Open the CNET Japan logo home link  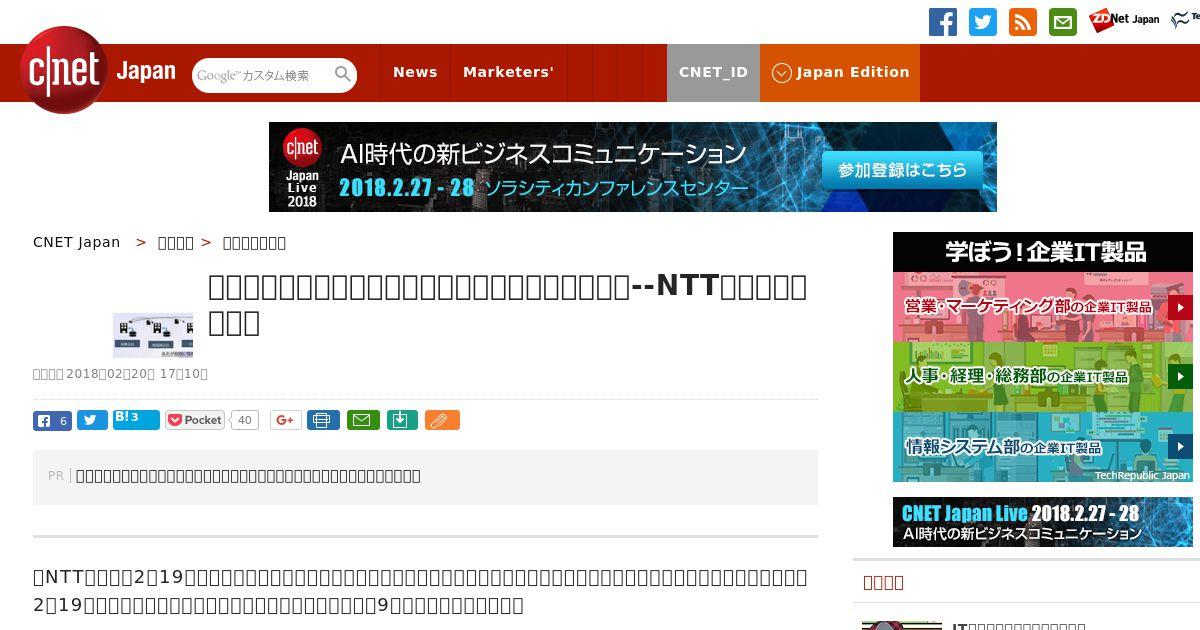tap(97, 71)
